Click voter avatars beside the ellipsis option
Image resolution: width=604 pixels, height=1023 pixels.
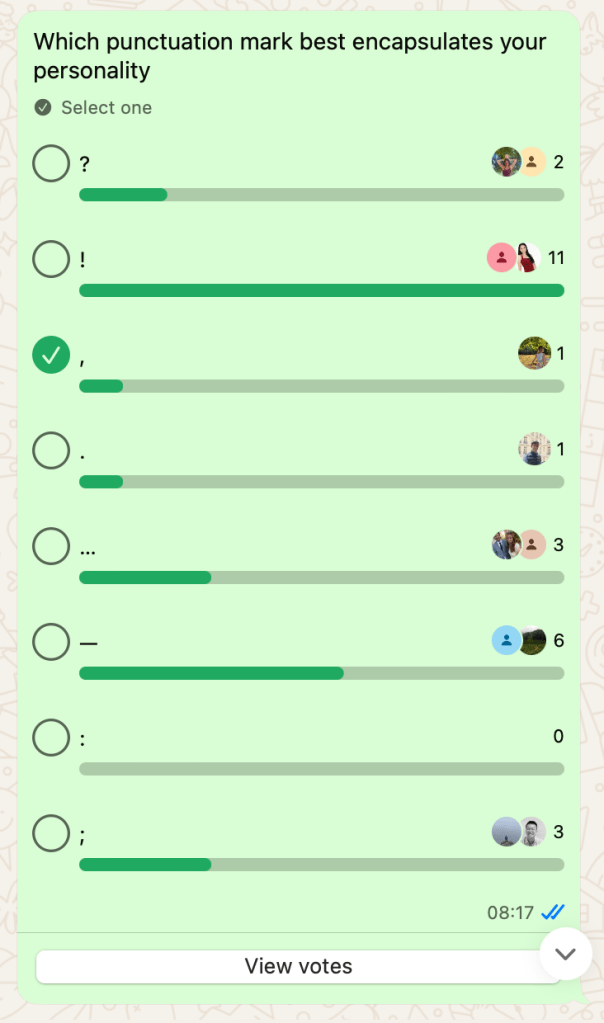point(518,545)
